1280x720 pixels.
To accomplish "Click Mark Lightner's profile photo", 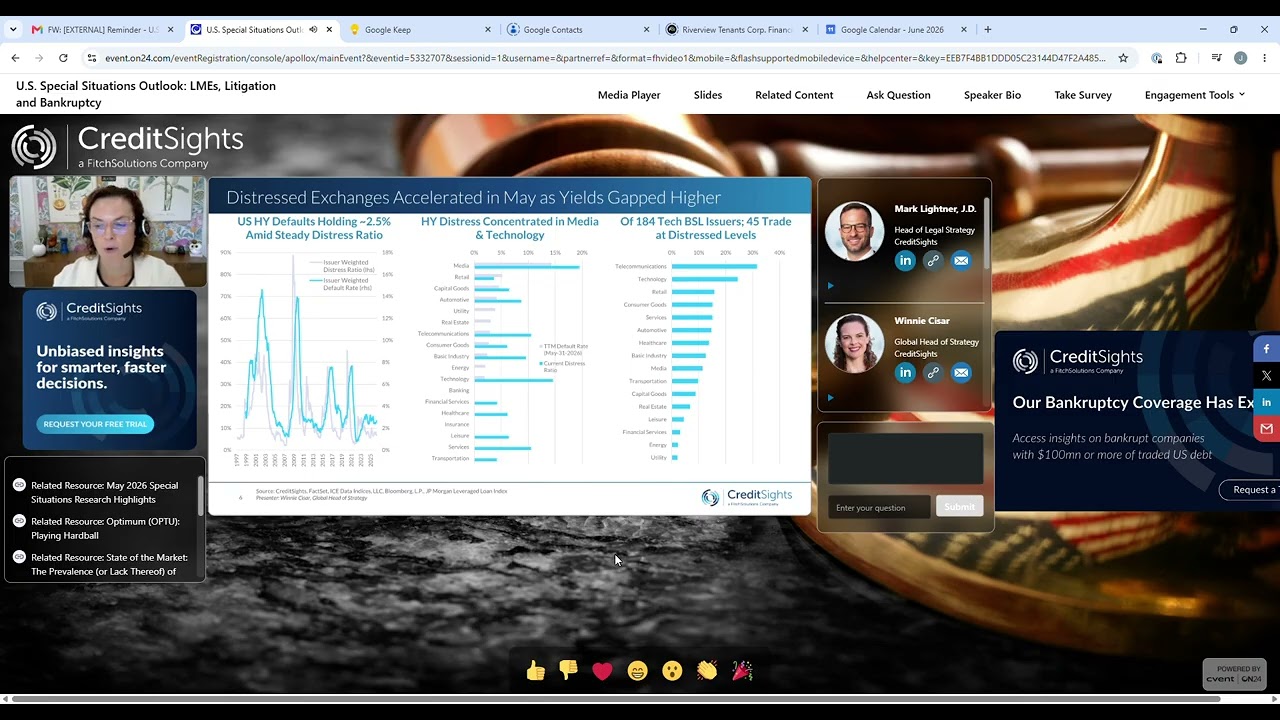I will tap(854, 231).
